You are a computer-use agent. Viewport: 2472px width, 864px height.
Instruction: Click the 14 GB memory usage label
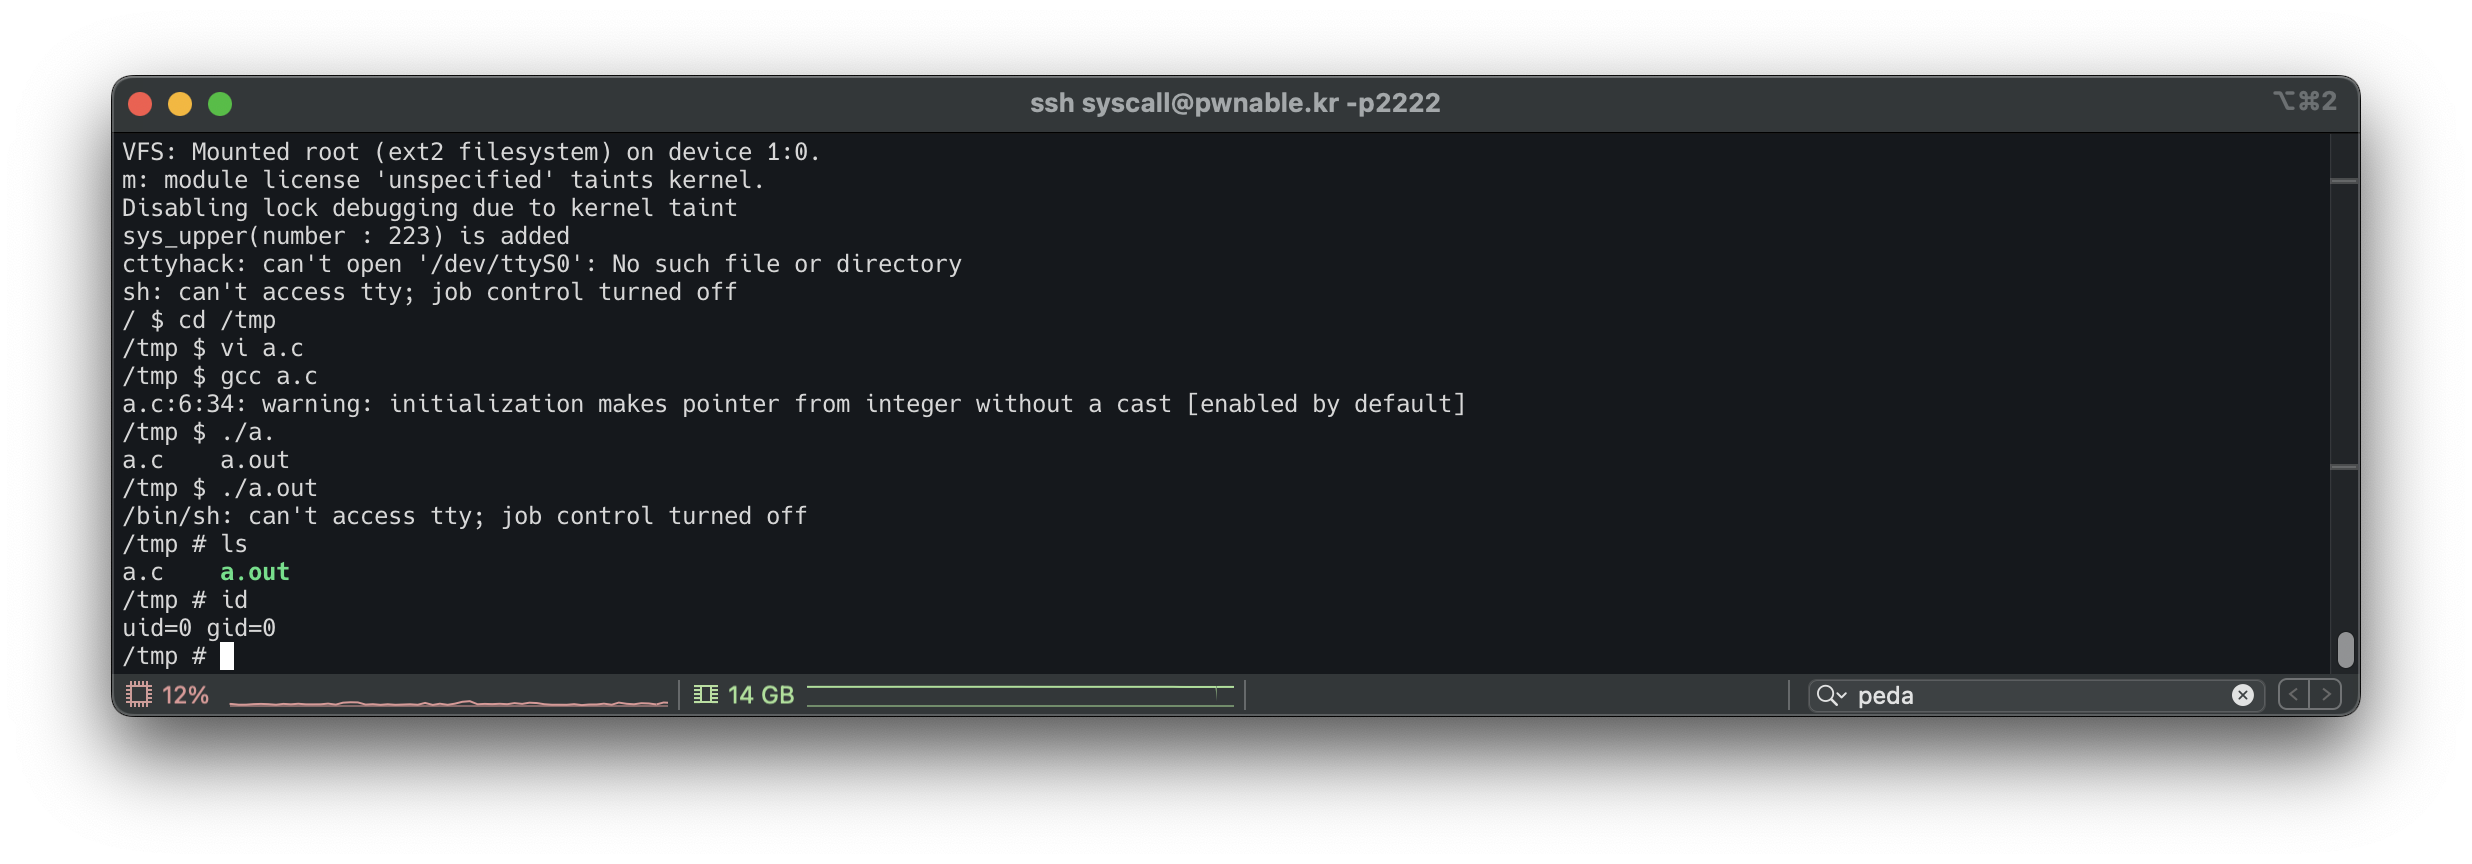[x=760, y=695]
